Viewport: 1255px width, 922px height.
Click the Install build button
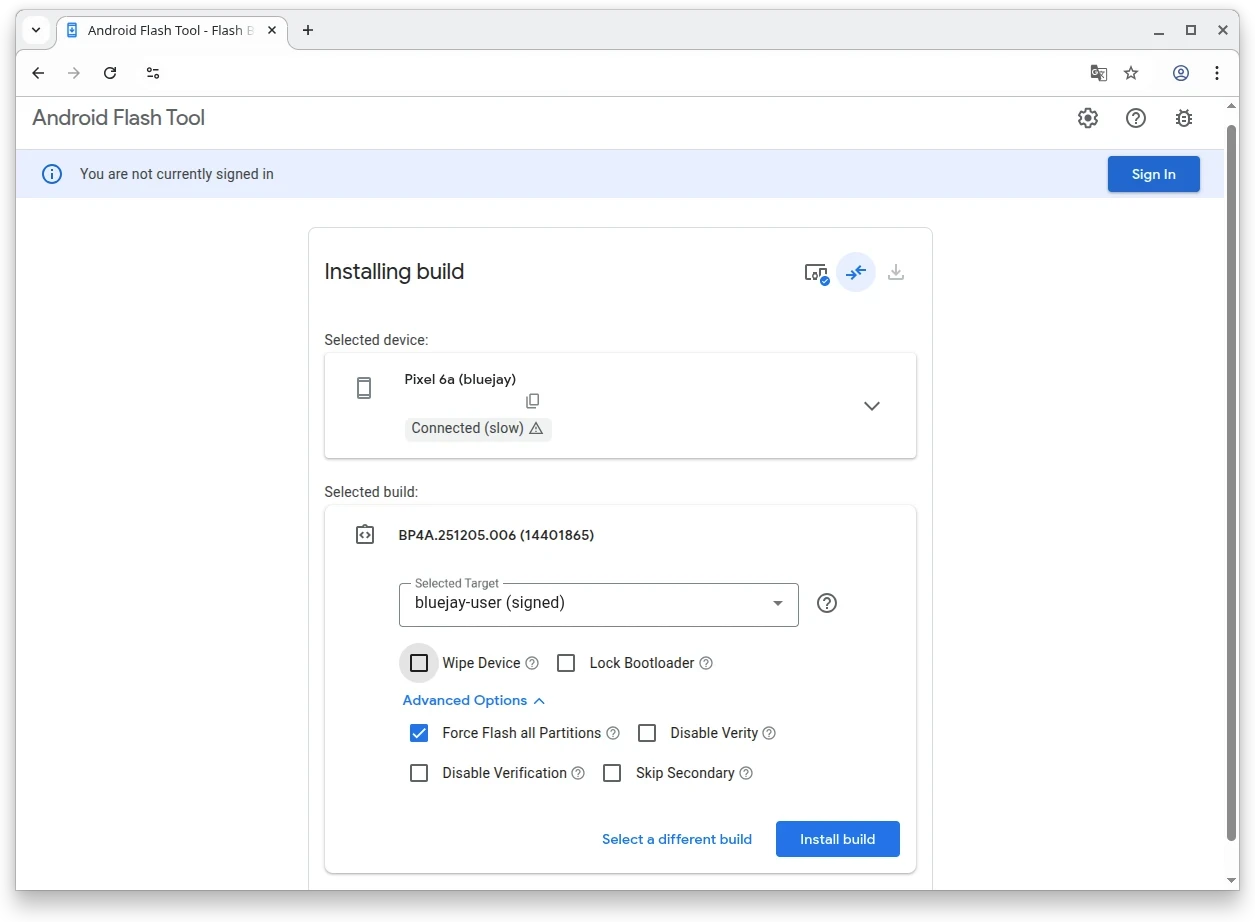click(x=837, y=839)
